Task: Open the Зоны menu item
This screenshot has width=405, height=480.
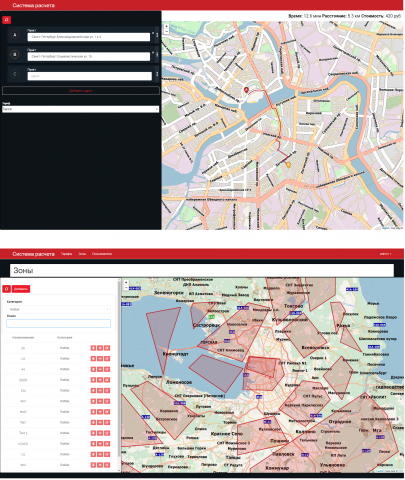Action: (x=82, y=254)
